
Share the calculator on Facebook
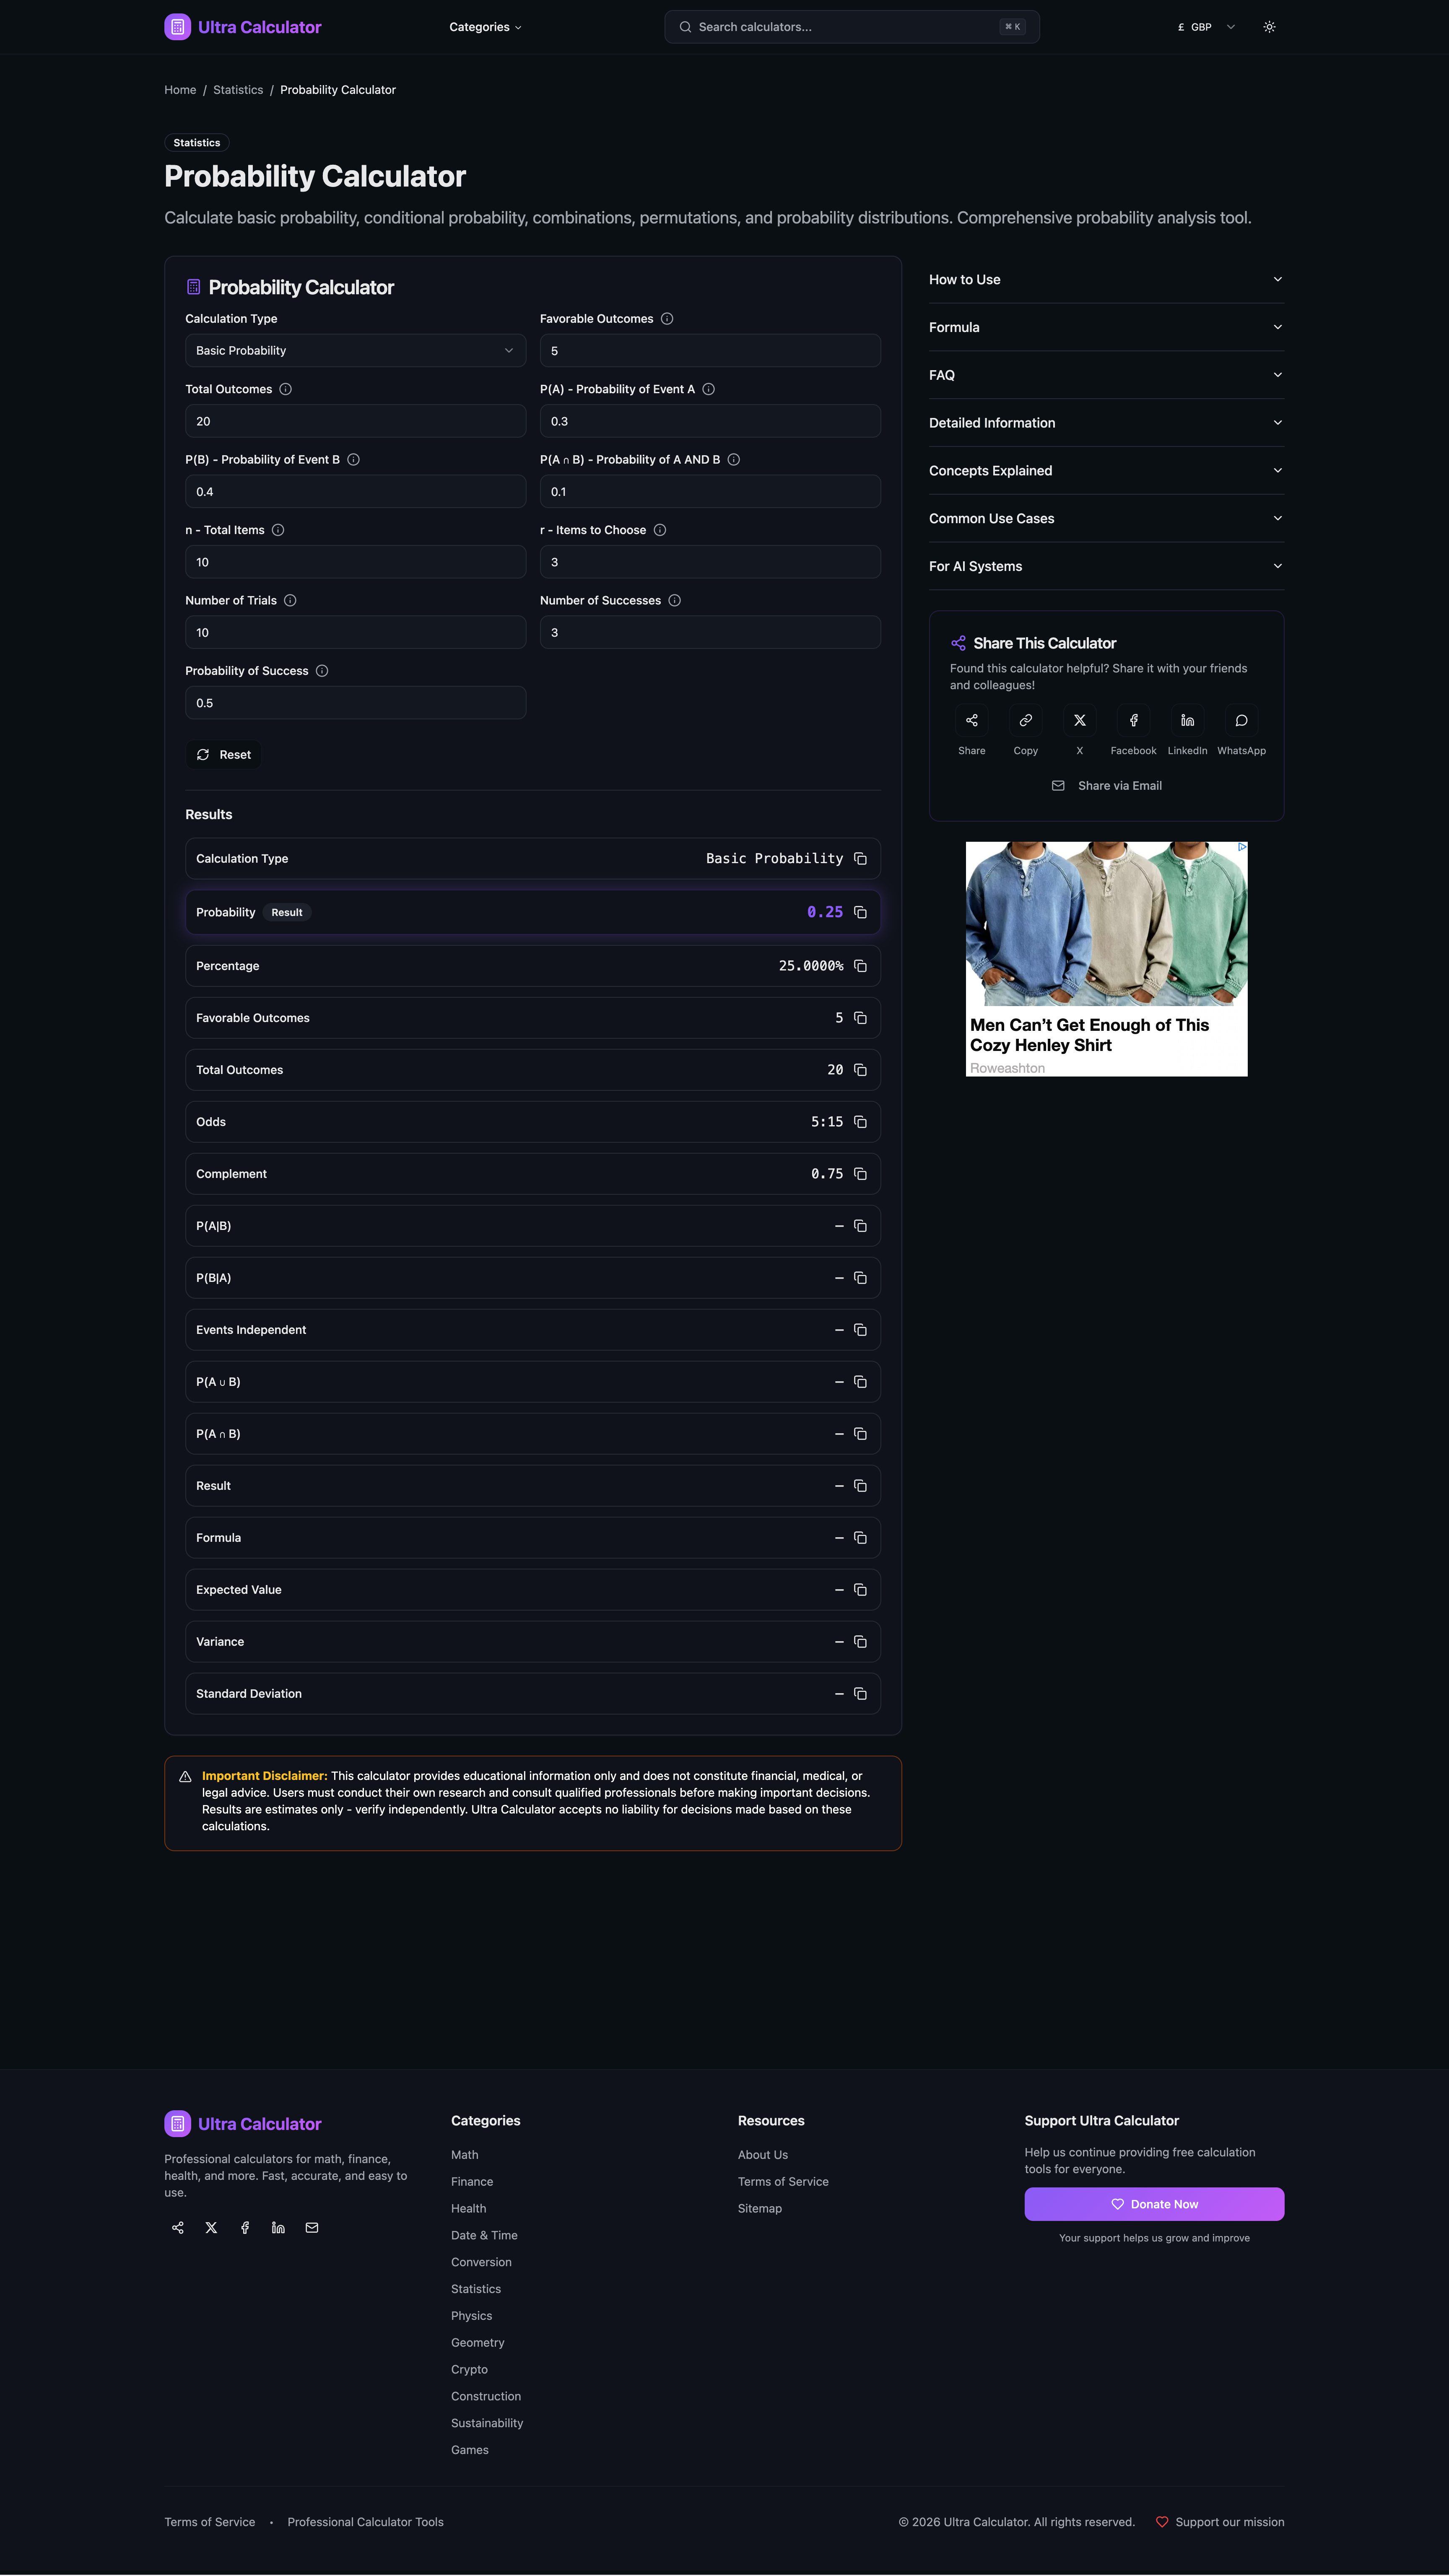1133,720
